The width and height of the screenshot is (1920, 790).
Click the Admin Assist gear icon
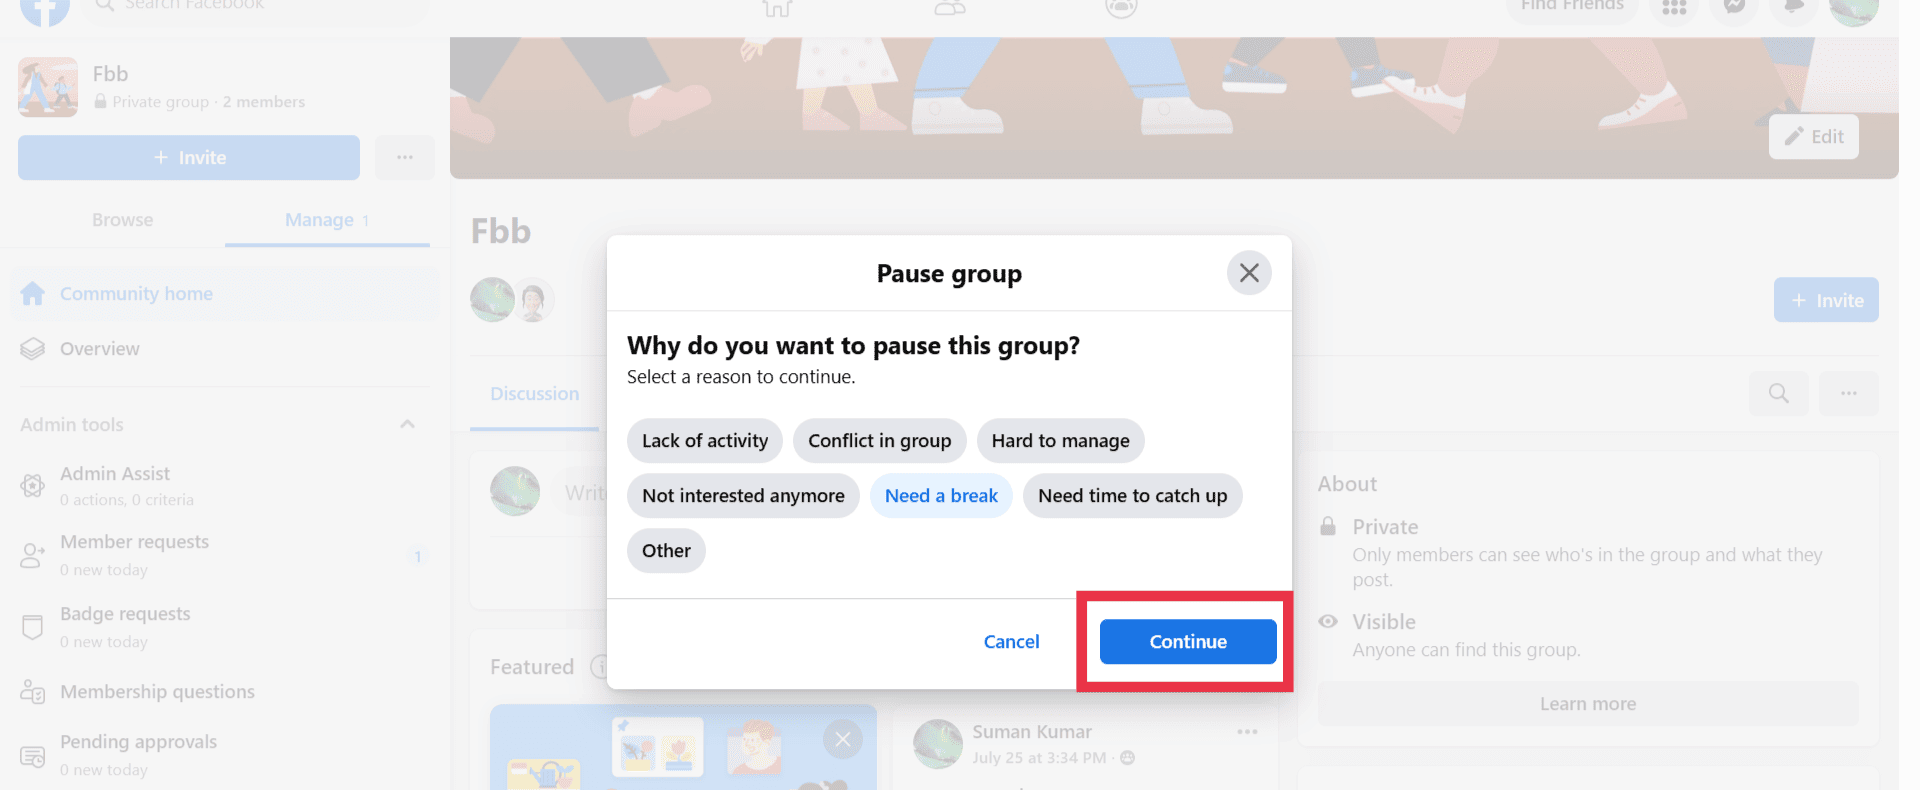coord(33,486)
